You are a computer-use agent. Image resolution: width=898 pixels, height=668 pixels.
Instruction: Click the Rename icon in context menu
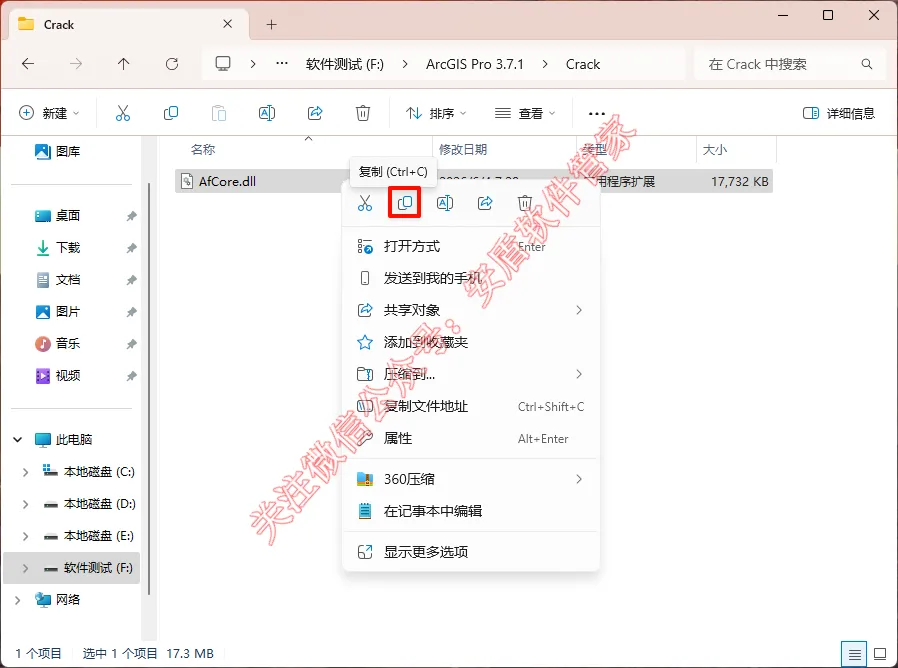coord(445,202)
